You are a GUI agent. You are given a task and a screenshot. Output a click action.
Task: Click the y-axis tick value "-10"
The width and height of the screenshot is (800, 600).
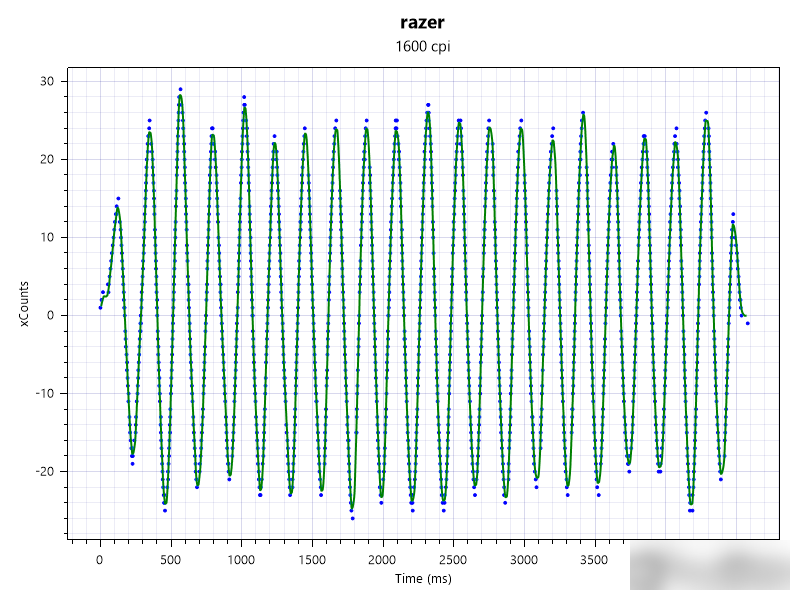click(44, 393)
